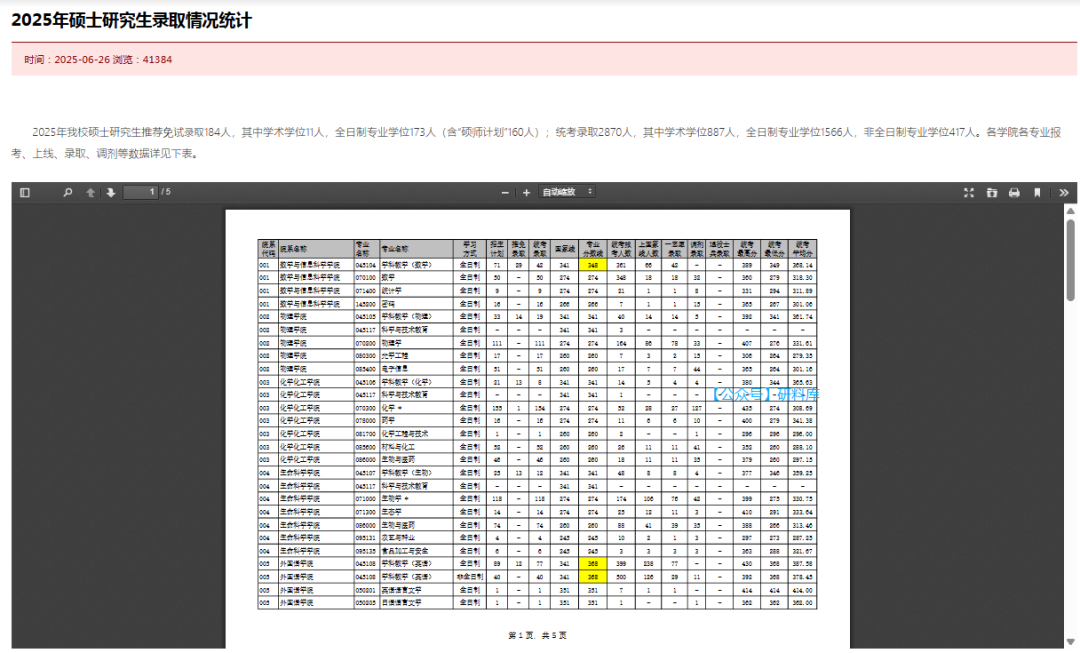Go to the next PDF page
Image resolution: width=1080 pixels, height=653 pixels.
coord(110,192)
